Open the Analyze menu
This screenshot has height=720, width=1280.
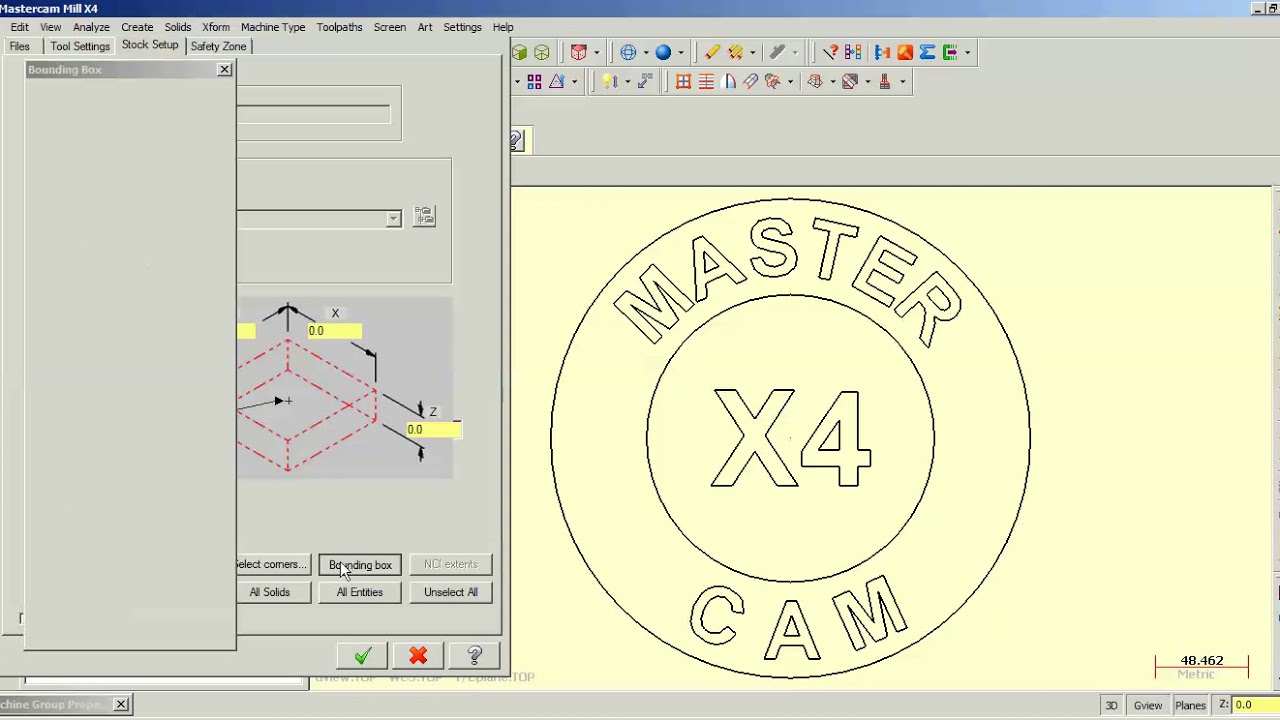[x=91, y=27]
